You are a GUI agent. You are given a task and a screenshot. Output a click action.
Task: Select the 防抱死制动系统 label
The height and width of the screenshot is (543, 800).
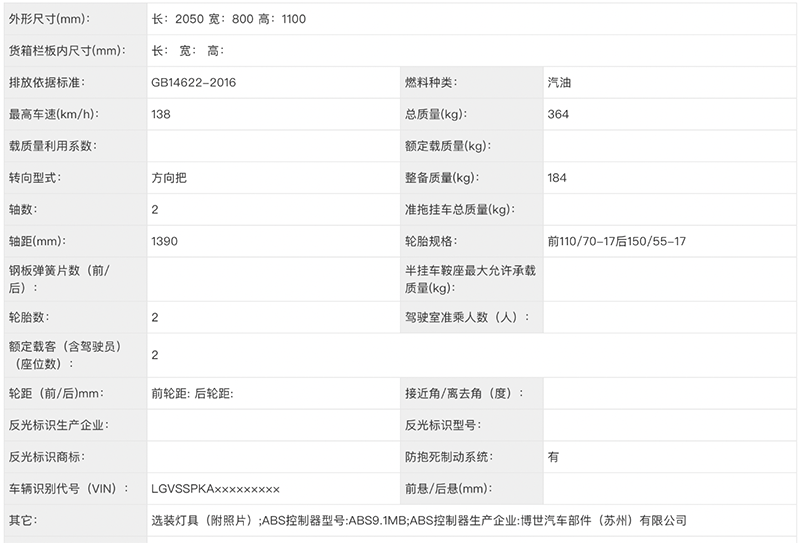pyautogui.click(x=448, y=457)
